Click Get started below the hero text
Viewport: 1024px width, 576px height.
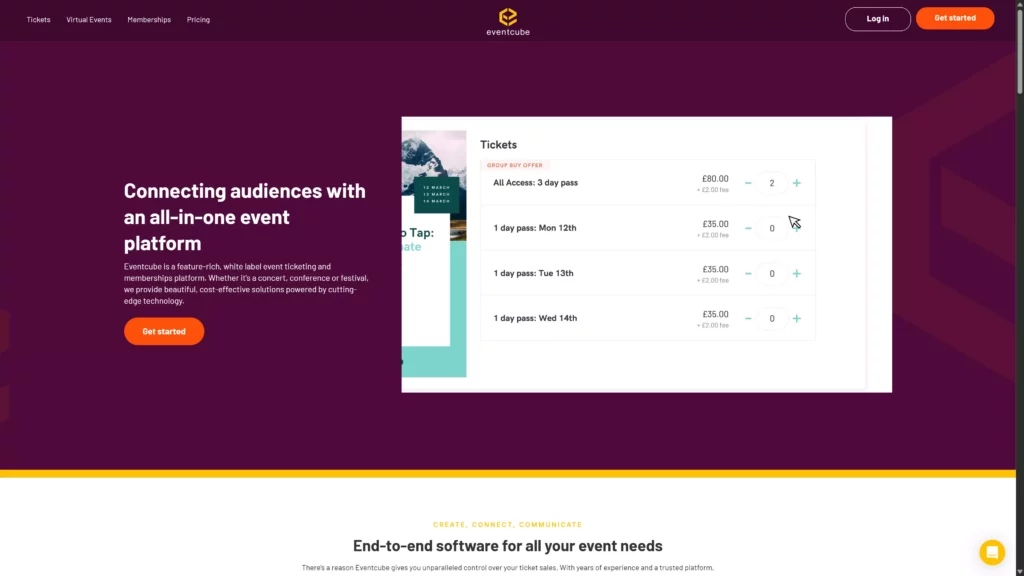[164, 331]
